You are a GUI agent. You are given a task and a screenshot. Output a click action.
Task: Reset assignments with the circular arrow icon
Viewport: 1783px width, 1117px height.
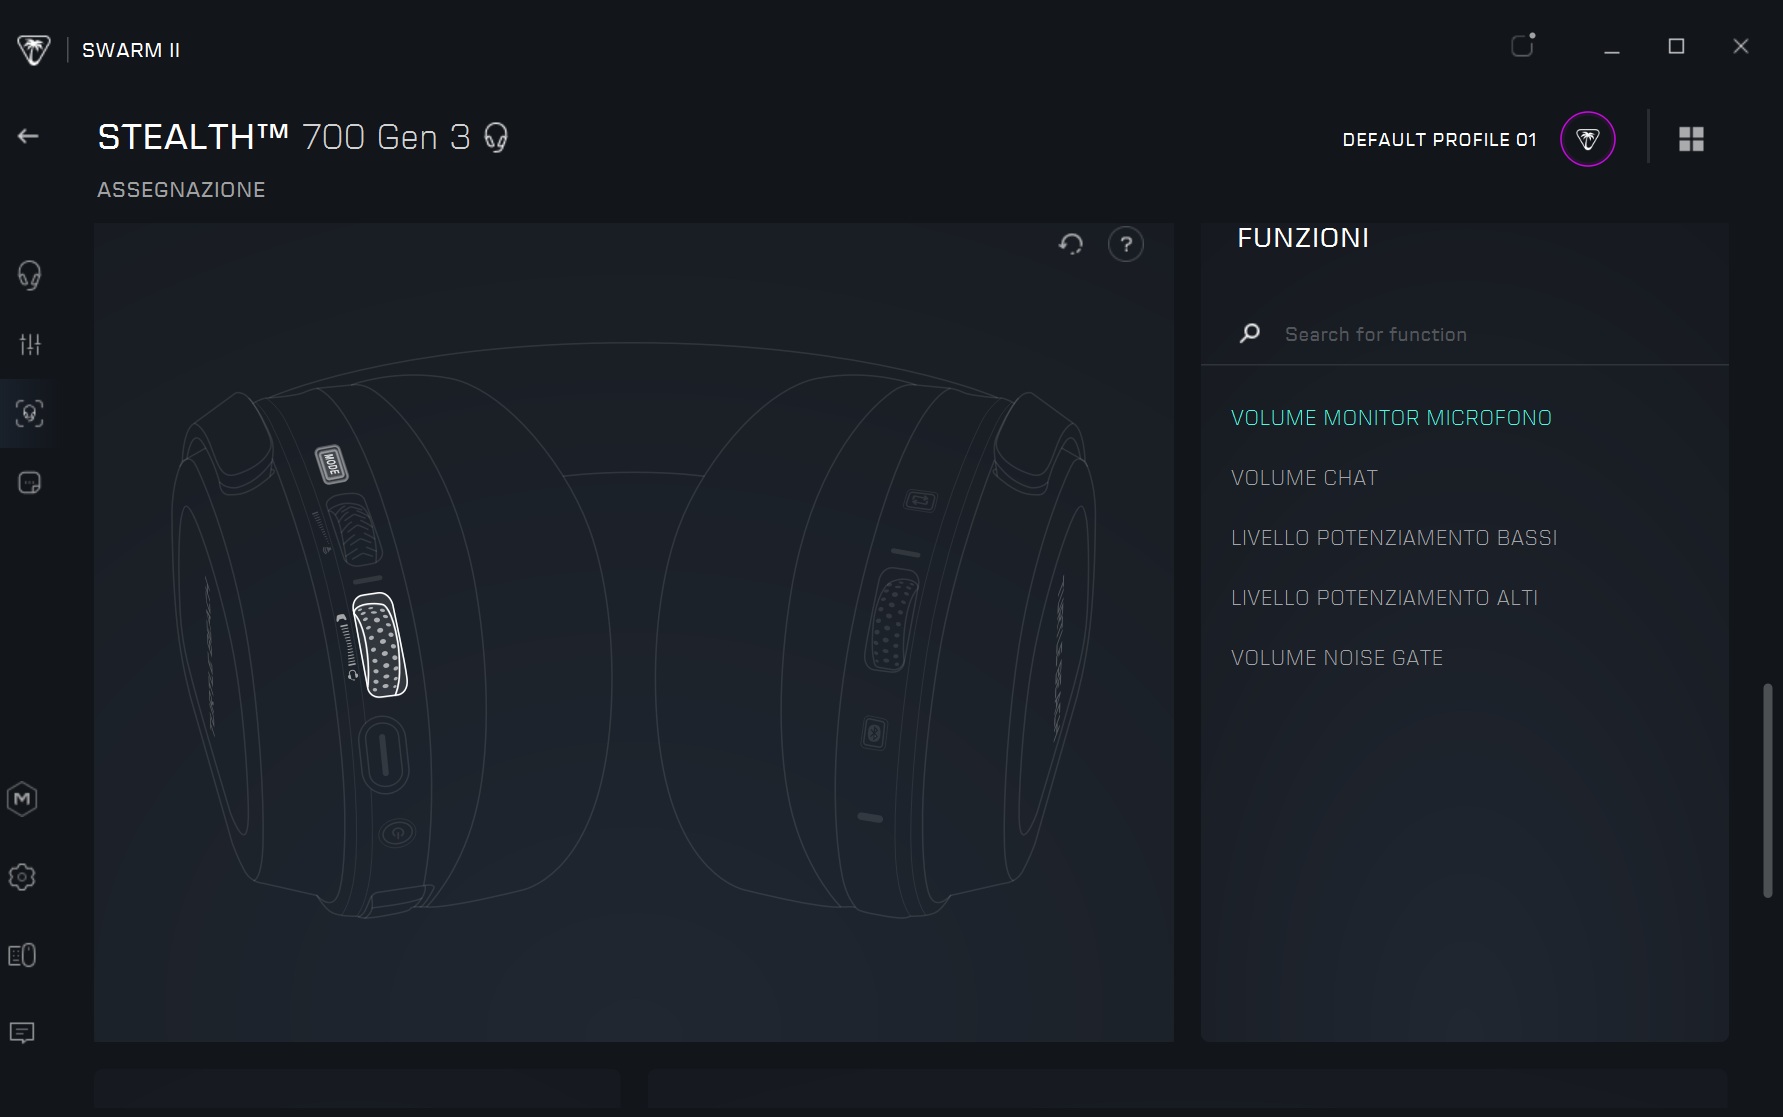click(1071, 244)
